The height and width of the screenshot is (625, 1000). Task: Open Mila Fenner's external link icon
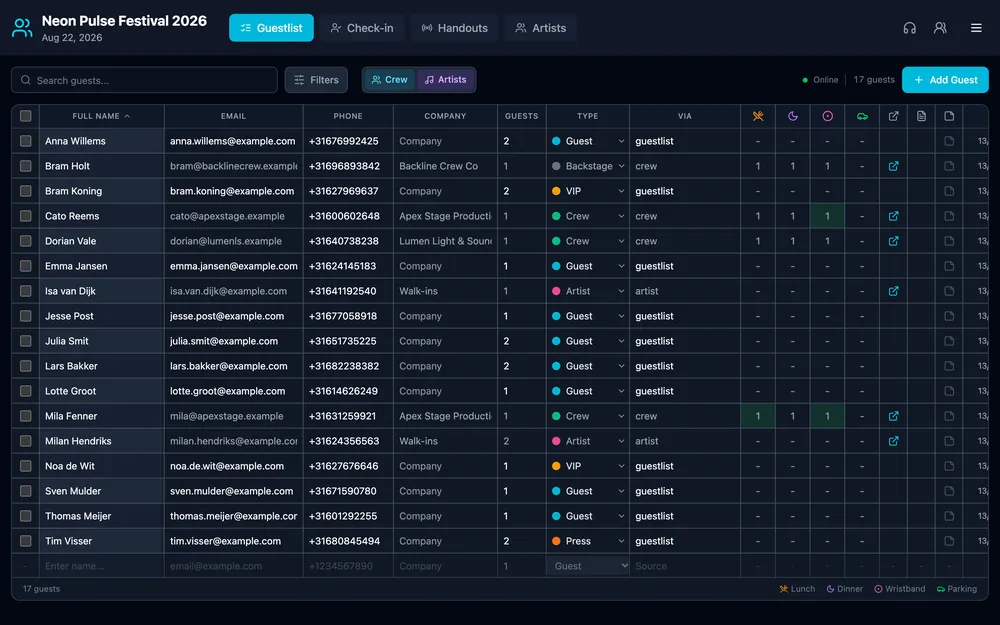tap(893, 416)
